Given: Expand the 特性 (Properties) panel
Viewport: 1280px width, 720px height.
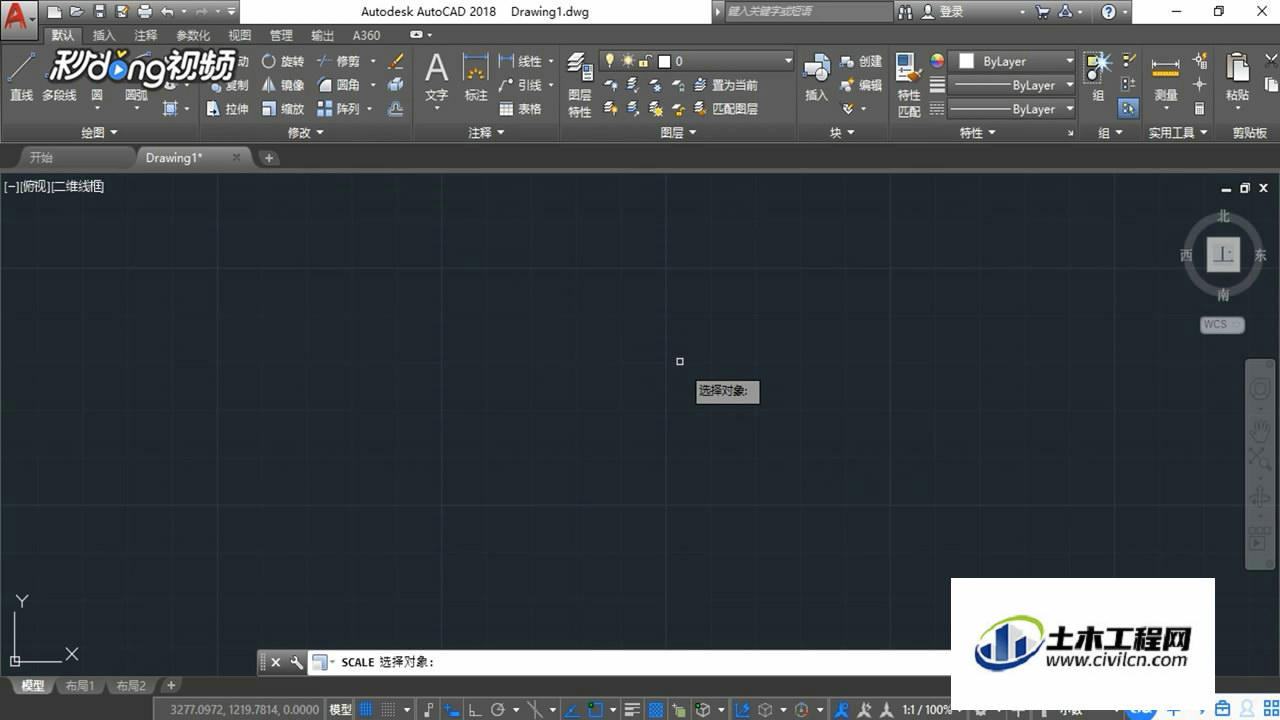Looking at the screenshot, I should pos(978,132).
